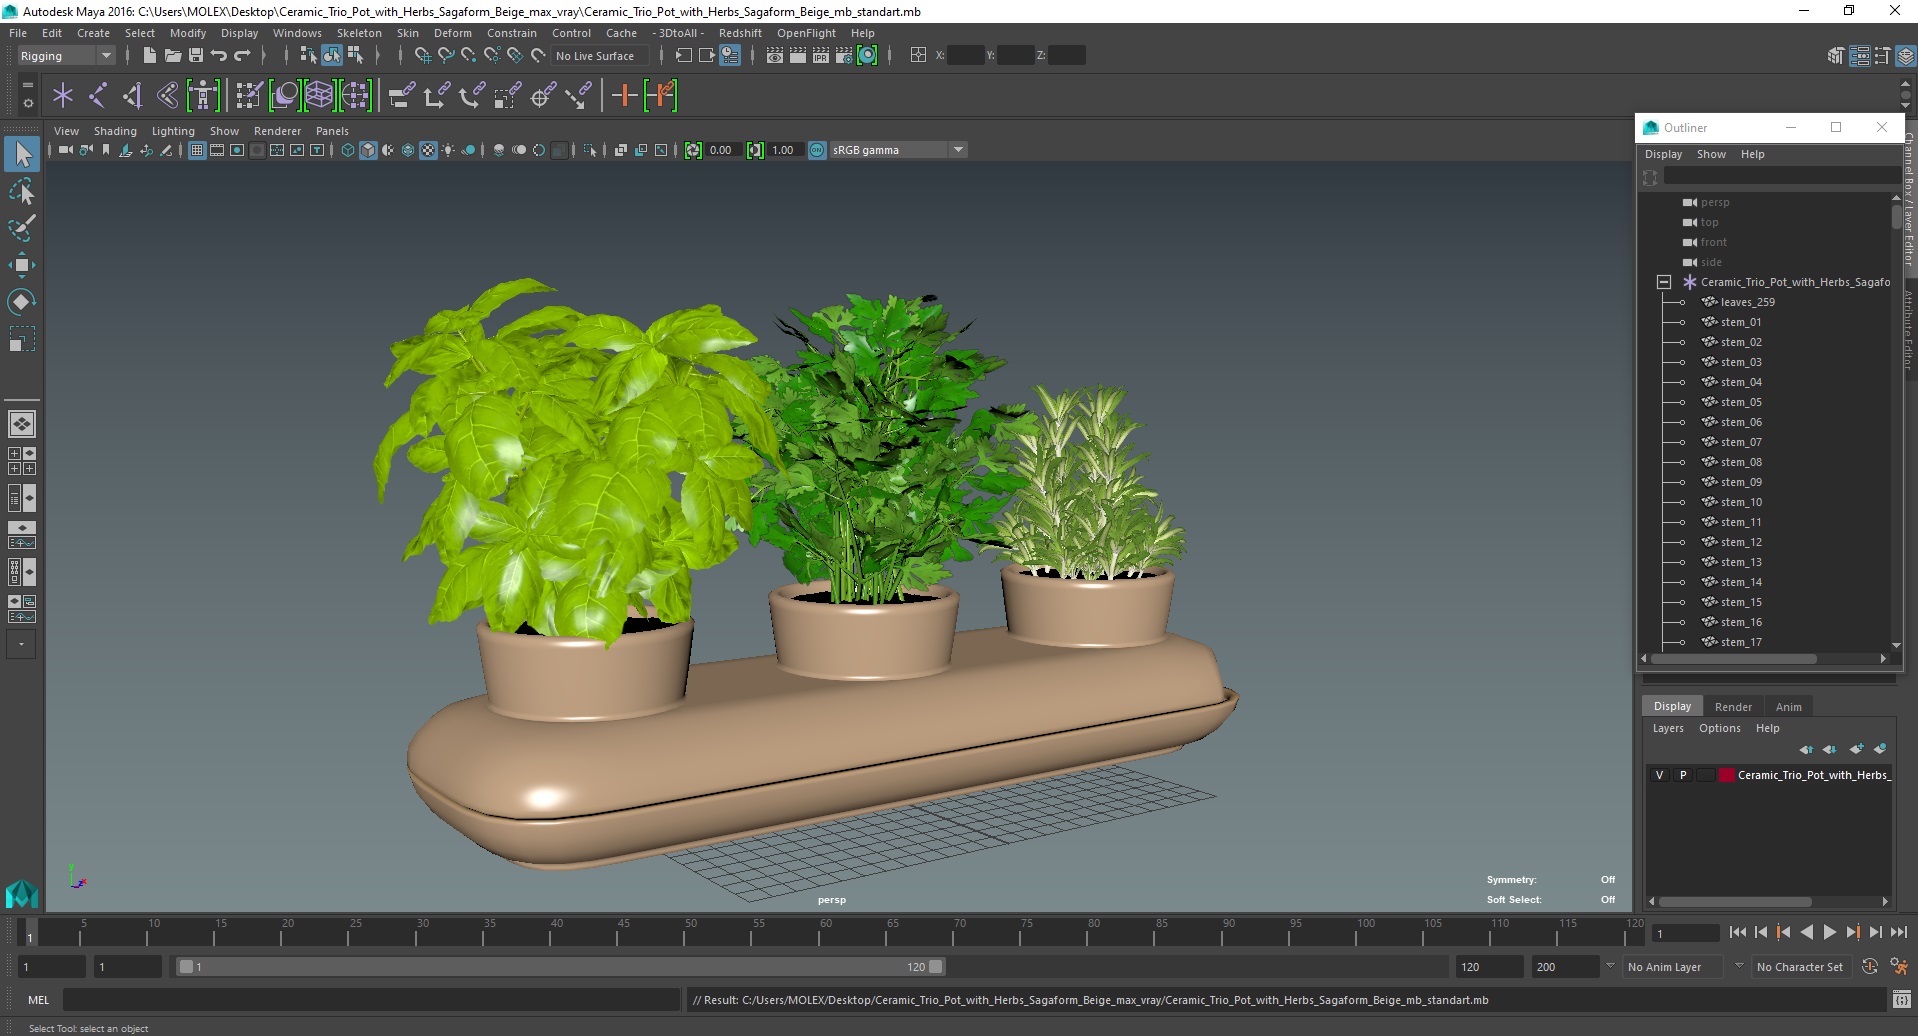Open animation preferences running-man icon
This screenshot has height=1036, width=1918.
coord(1899,967)
